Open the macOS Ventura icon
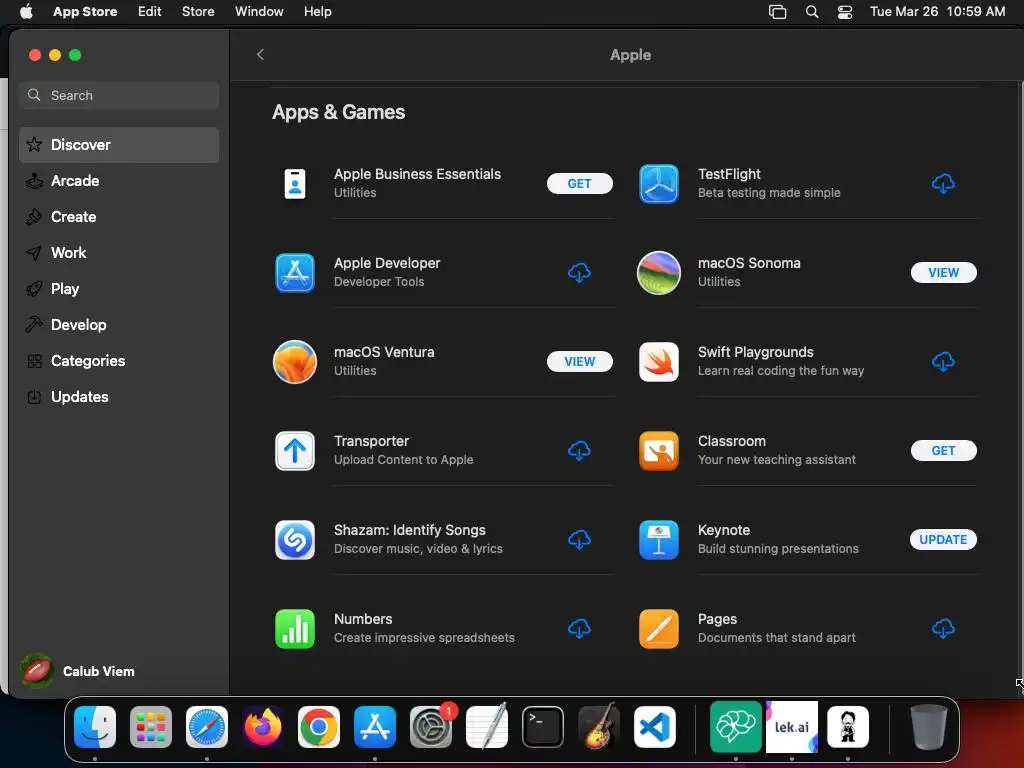 click(x=295, y=361)
